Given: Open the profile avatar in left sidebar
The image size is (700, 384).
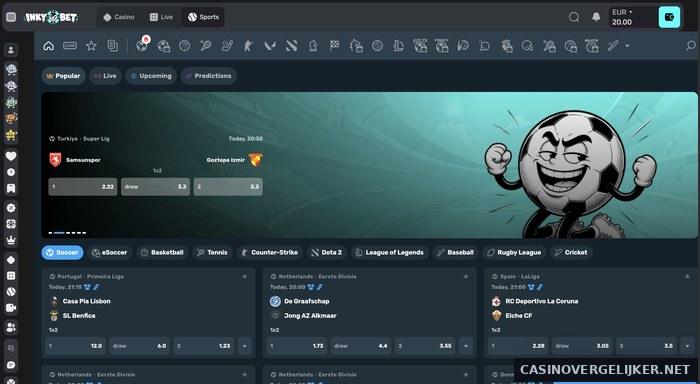Looking at the screenshot, I should coord(11,50).
